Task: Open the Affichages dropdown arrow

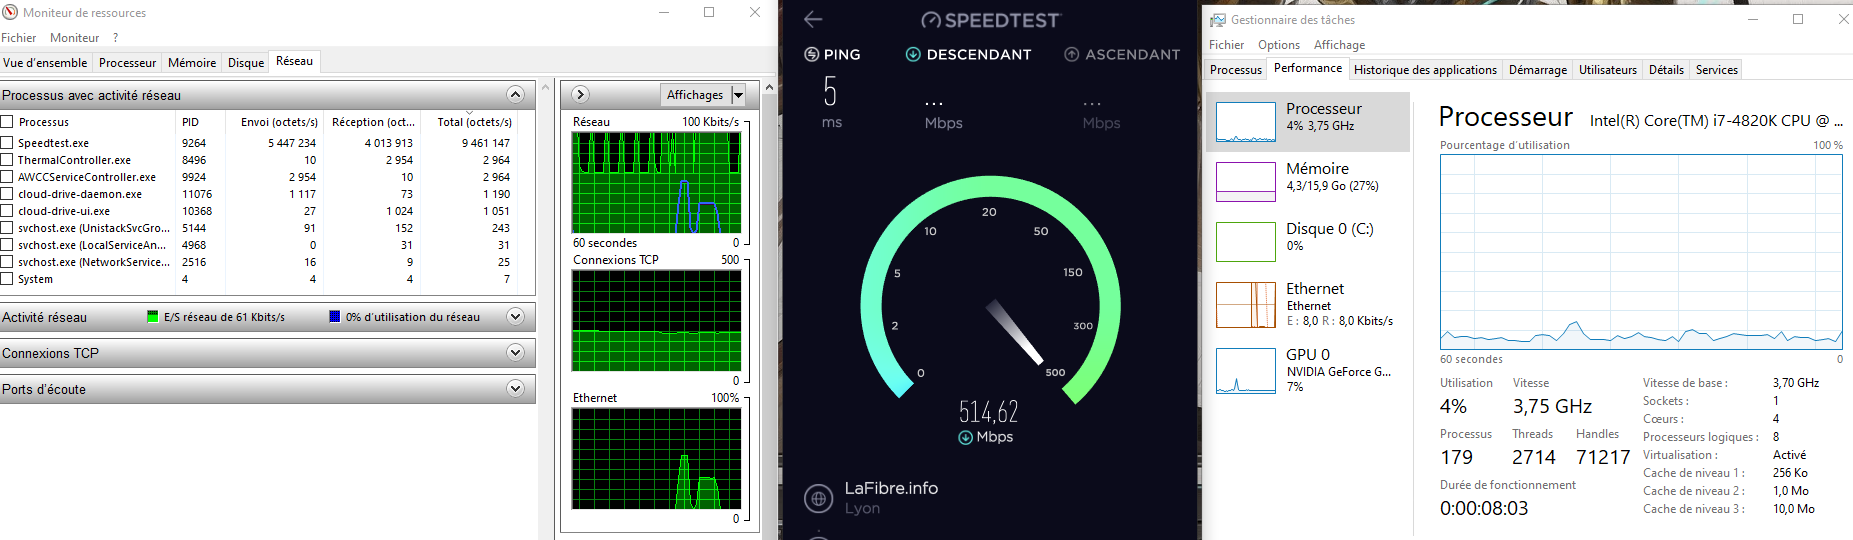Action: (739, 95)
